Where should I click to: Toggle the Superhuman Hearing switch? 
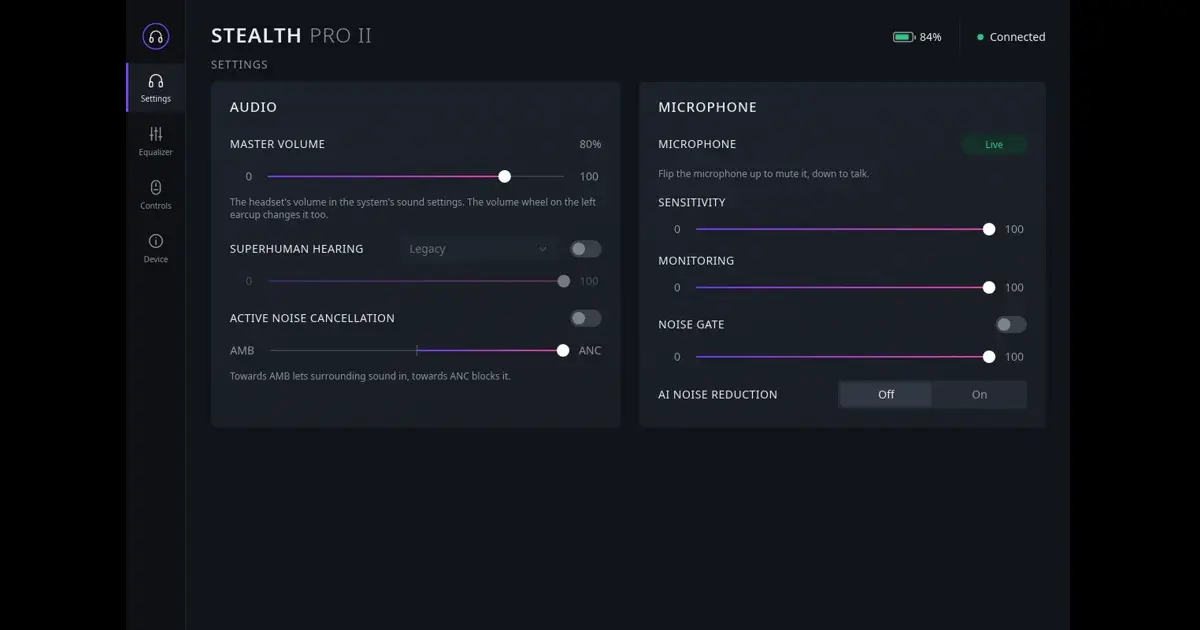586,249
